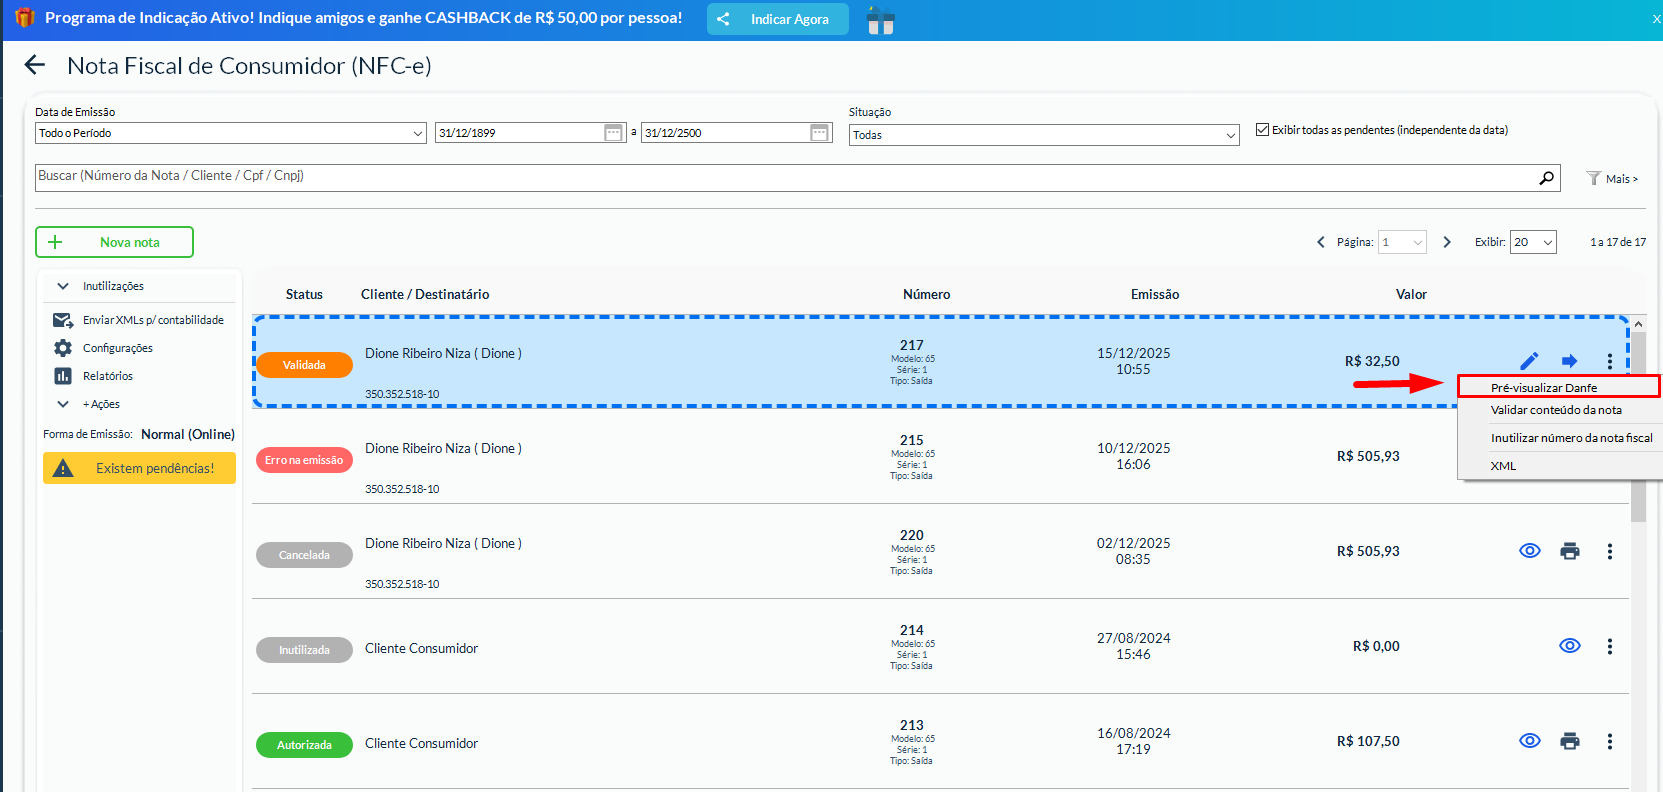Click the note search input field
The width and height of the screenshot is (1663, 792).
(x=780, y=177)
